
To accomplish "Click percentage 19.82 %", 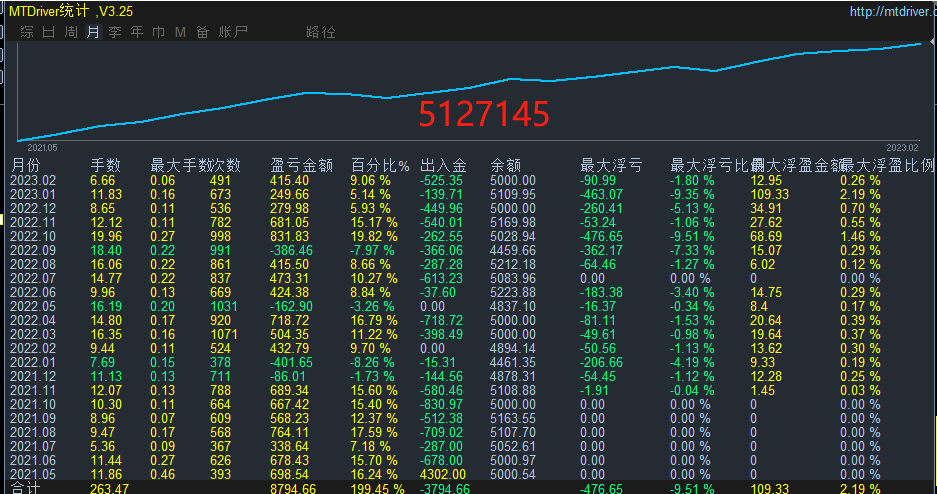I will click(x=374, y=237).
